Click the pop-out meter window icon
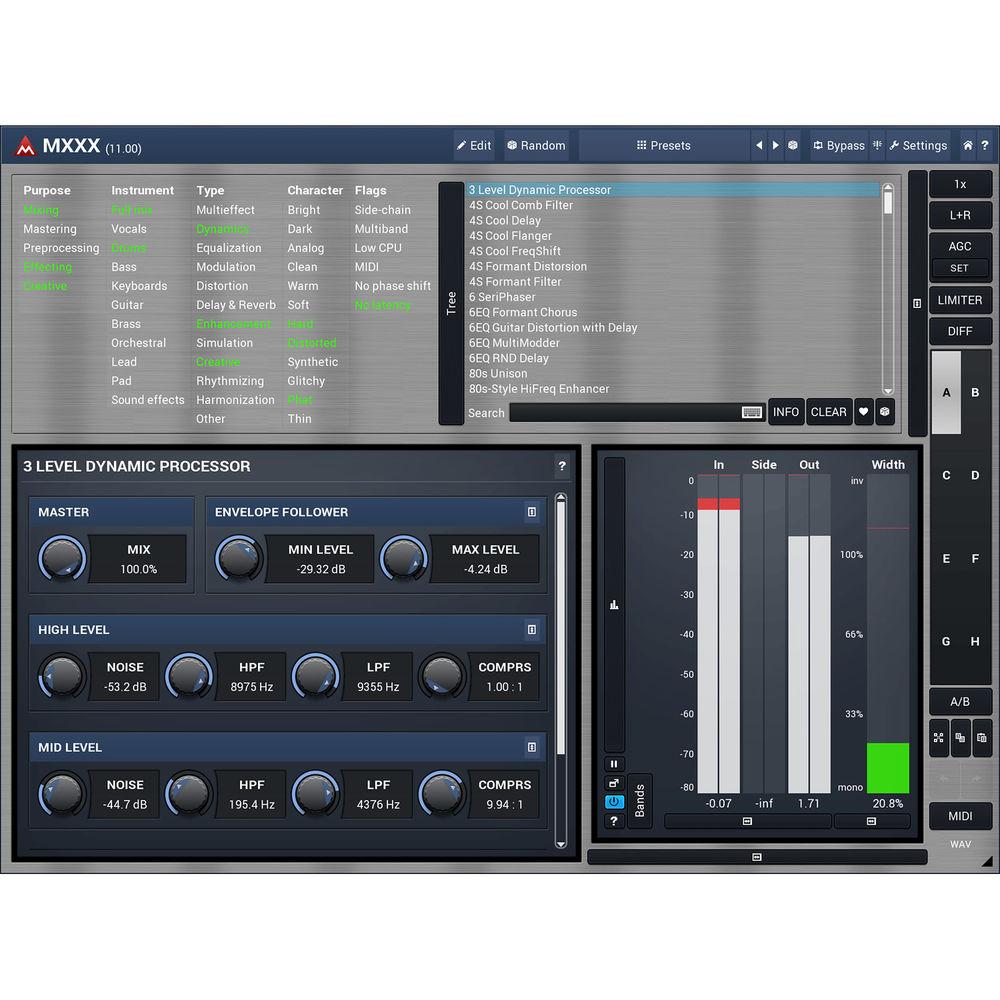 614,783
